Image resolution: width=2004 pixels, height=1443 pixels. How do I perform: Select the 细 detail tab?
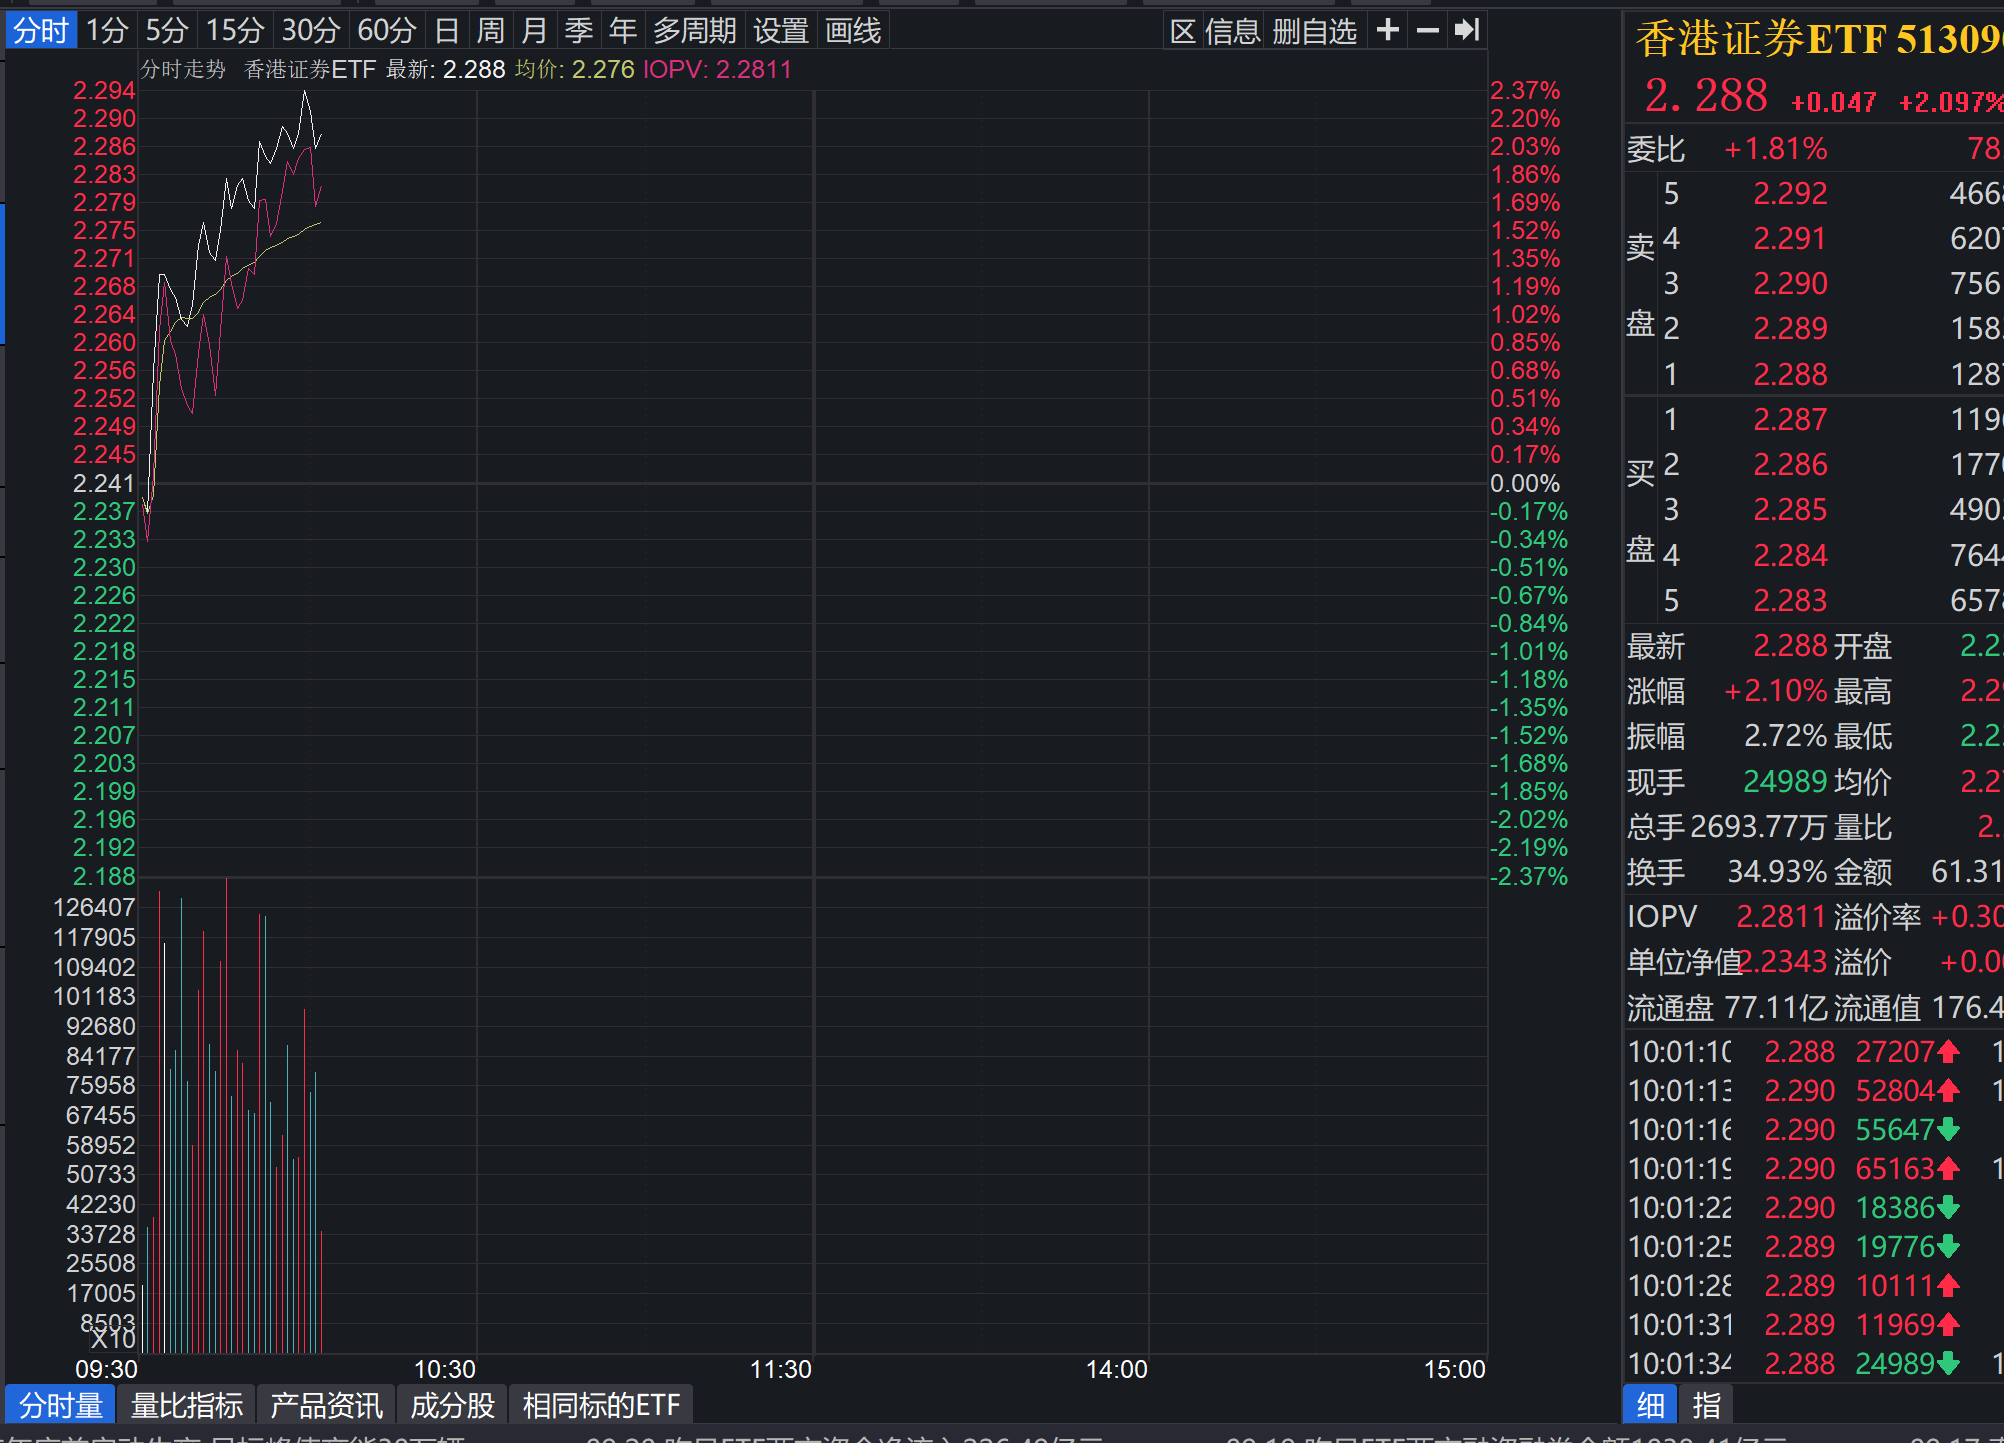click(x=1651, y=1405)
